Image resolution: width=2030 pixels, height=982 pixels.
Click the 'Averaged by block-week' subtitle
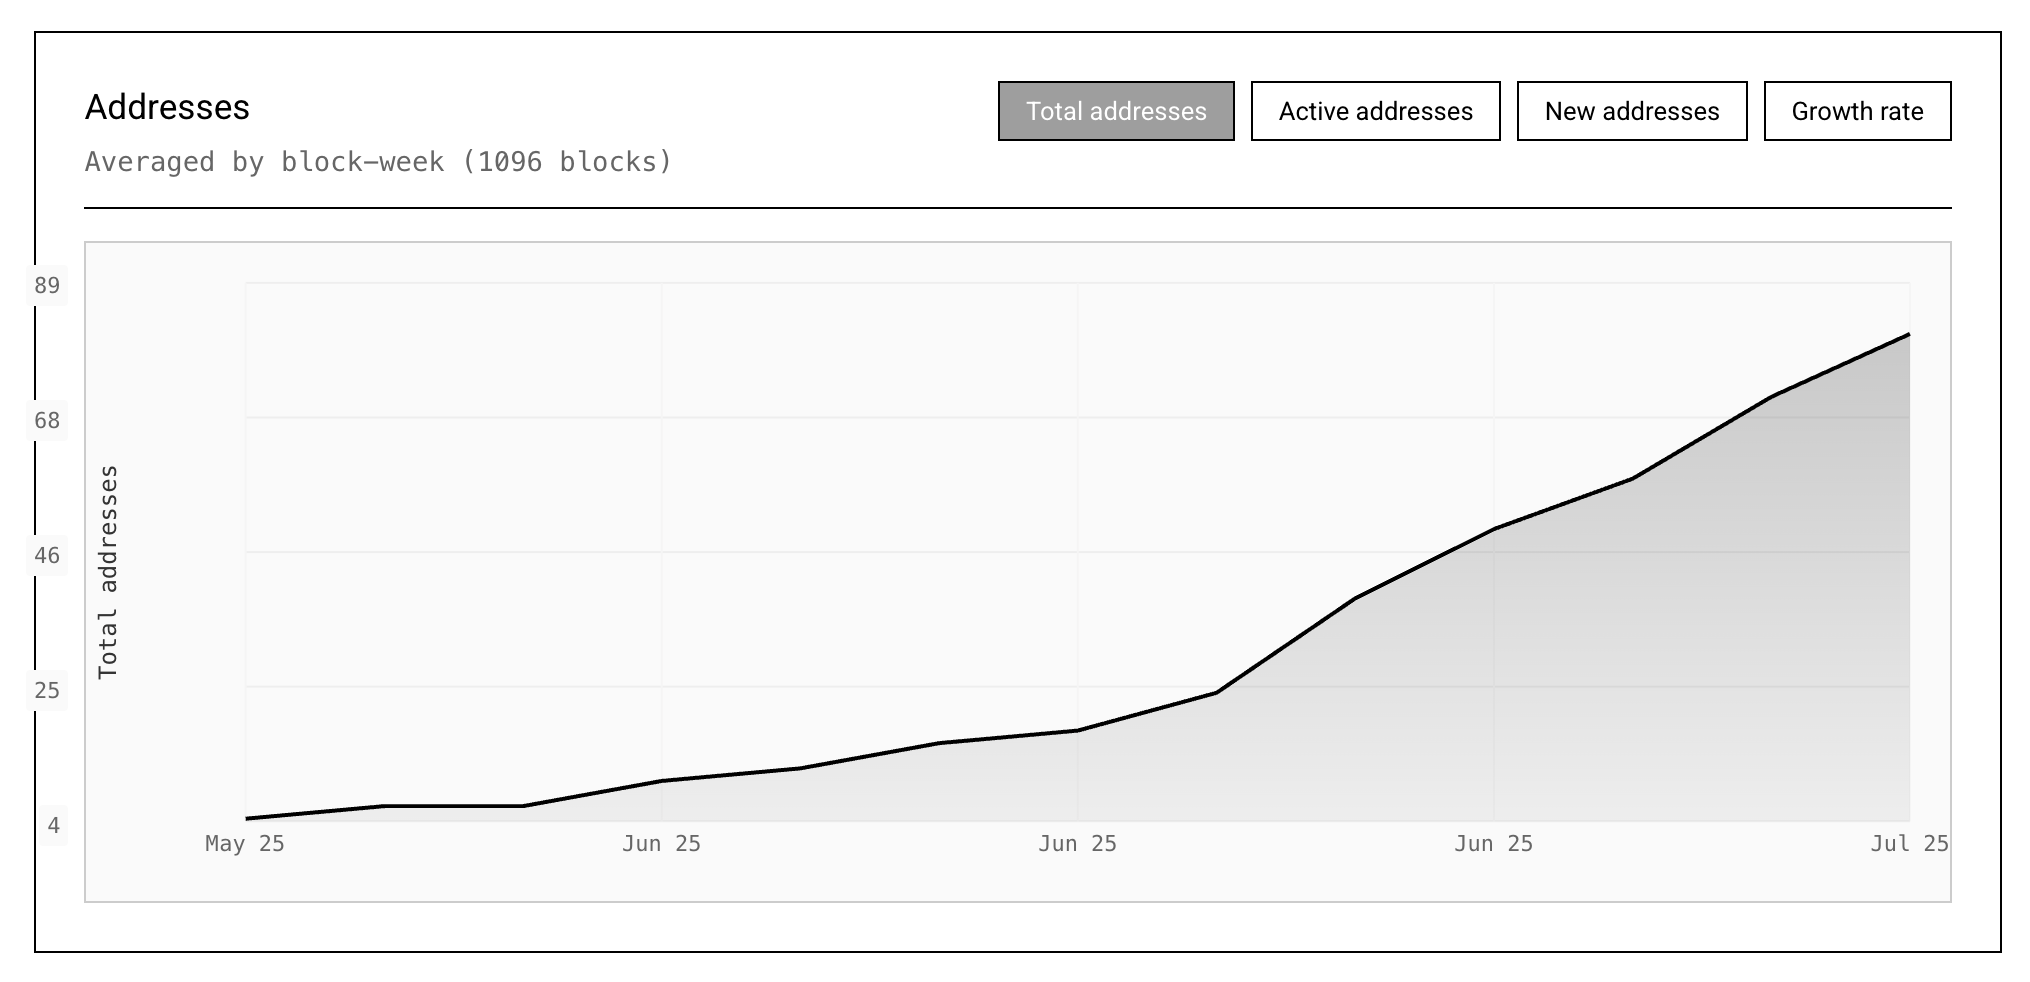point(378,162)
